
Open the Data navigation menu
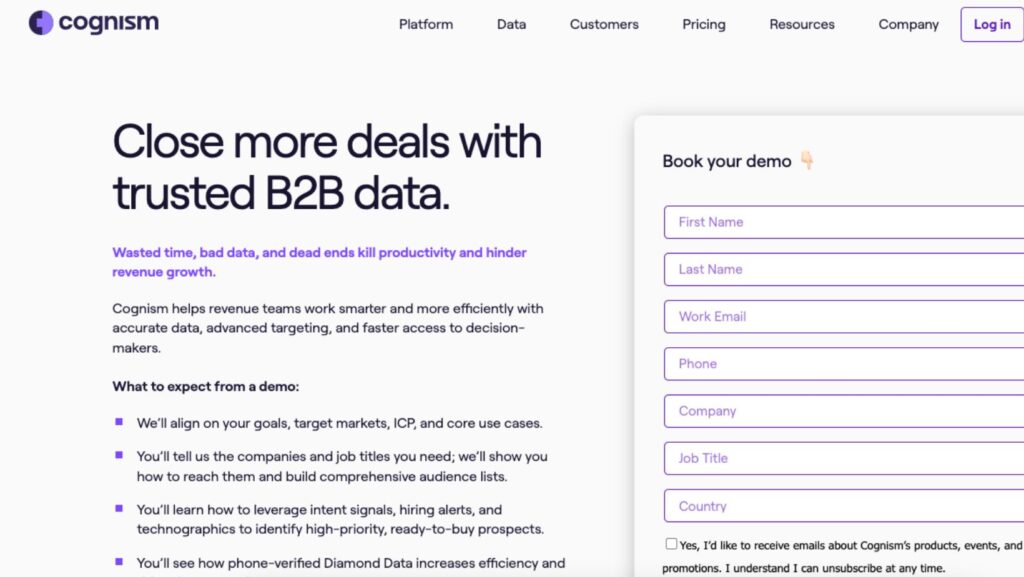click(x=511, y=24)
